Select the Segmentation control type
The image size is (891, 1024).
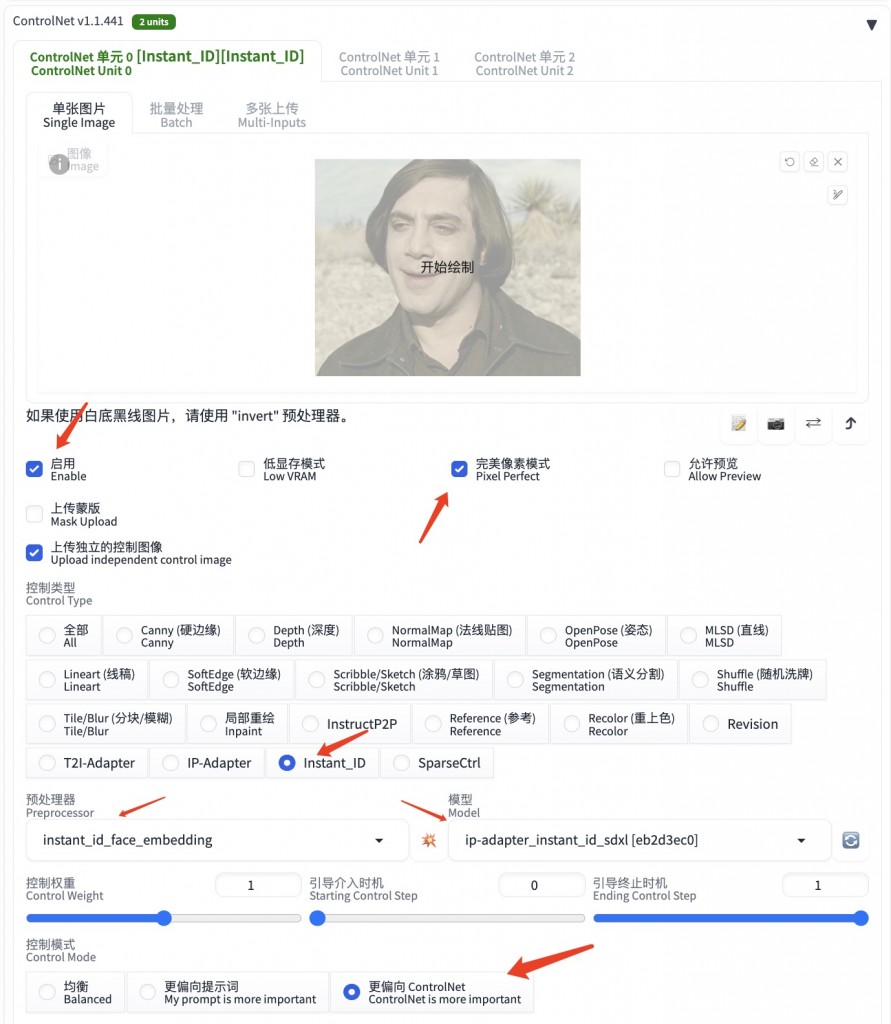pyautogui.click(x=586, y=680)
